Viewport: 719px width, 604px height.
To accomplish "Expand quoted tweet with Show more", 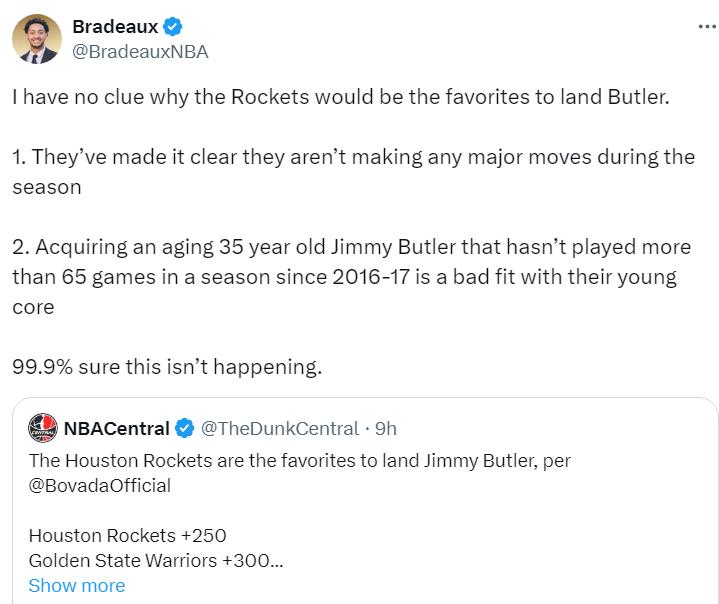I will pyautogui.click(x=77, y=586).
